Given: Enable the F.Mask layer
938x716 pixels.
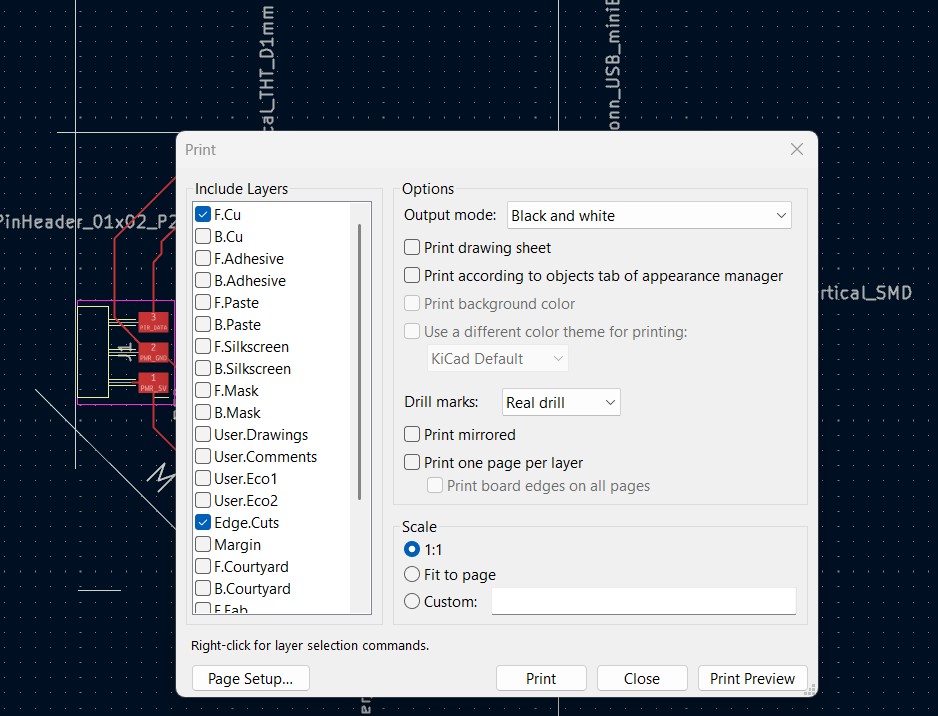Looking at the screenshot, I should coord(203,391).
